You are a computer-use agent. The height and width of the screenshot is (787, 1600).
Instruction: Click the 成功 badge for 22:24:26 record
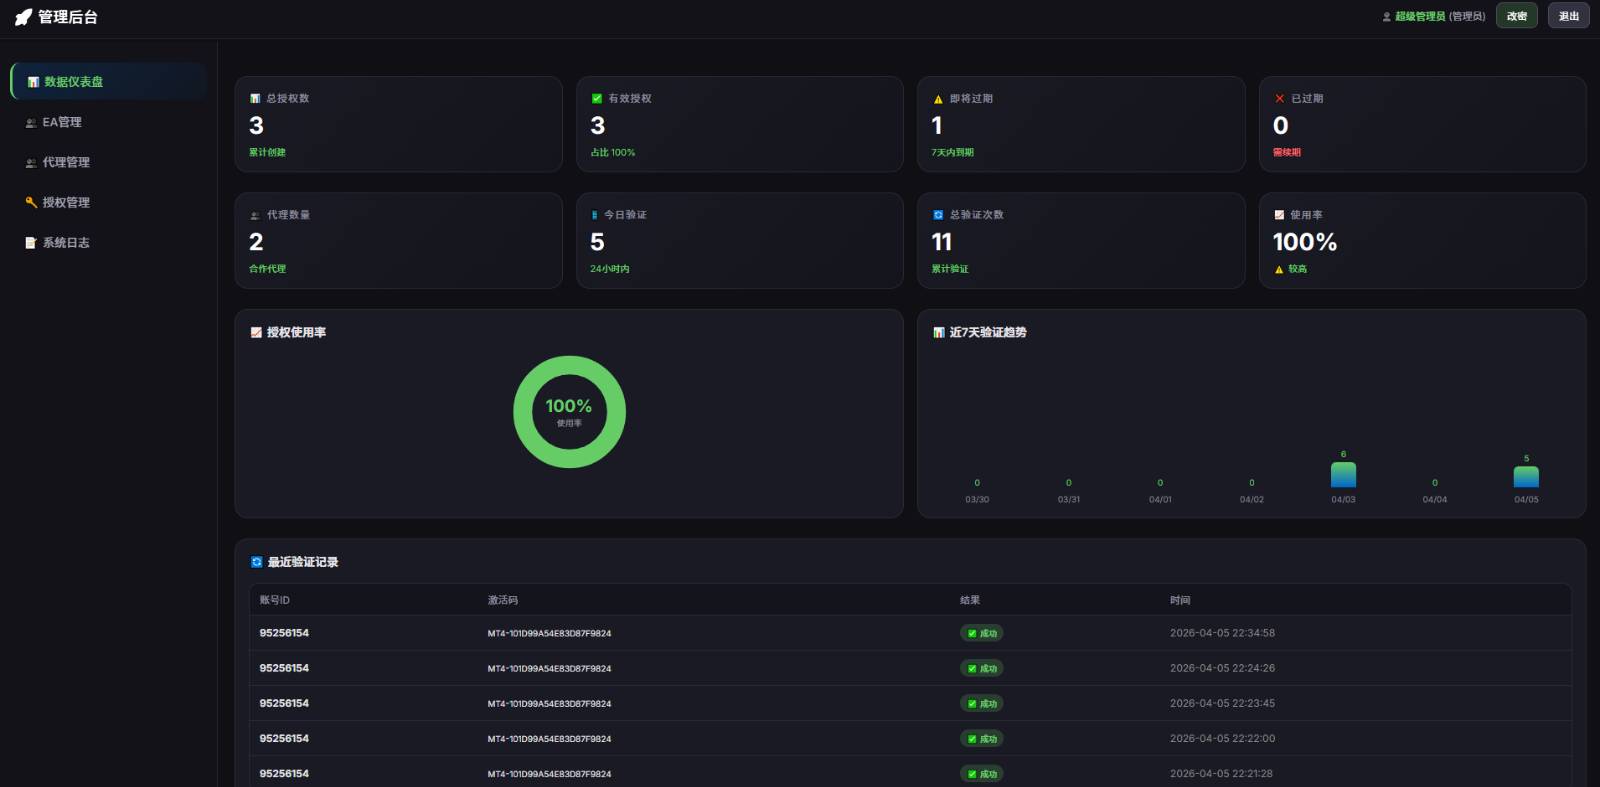coord(982,668)
